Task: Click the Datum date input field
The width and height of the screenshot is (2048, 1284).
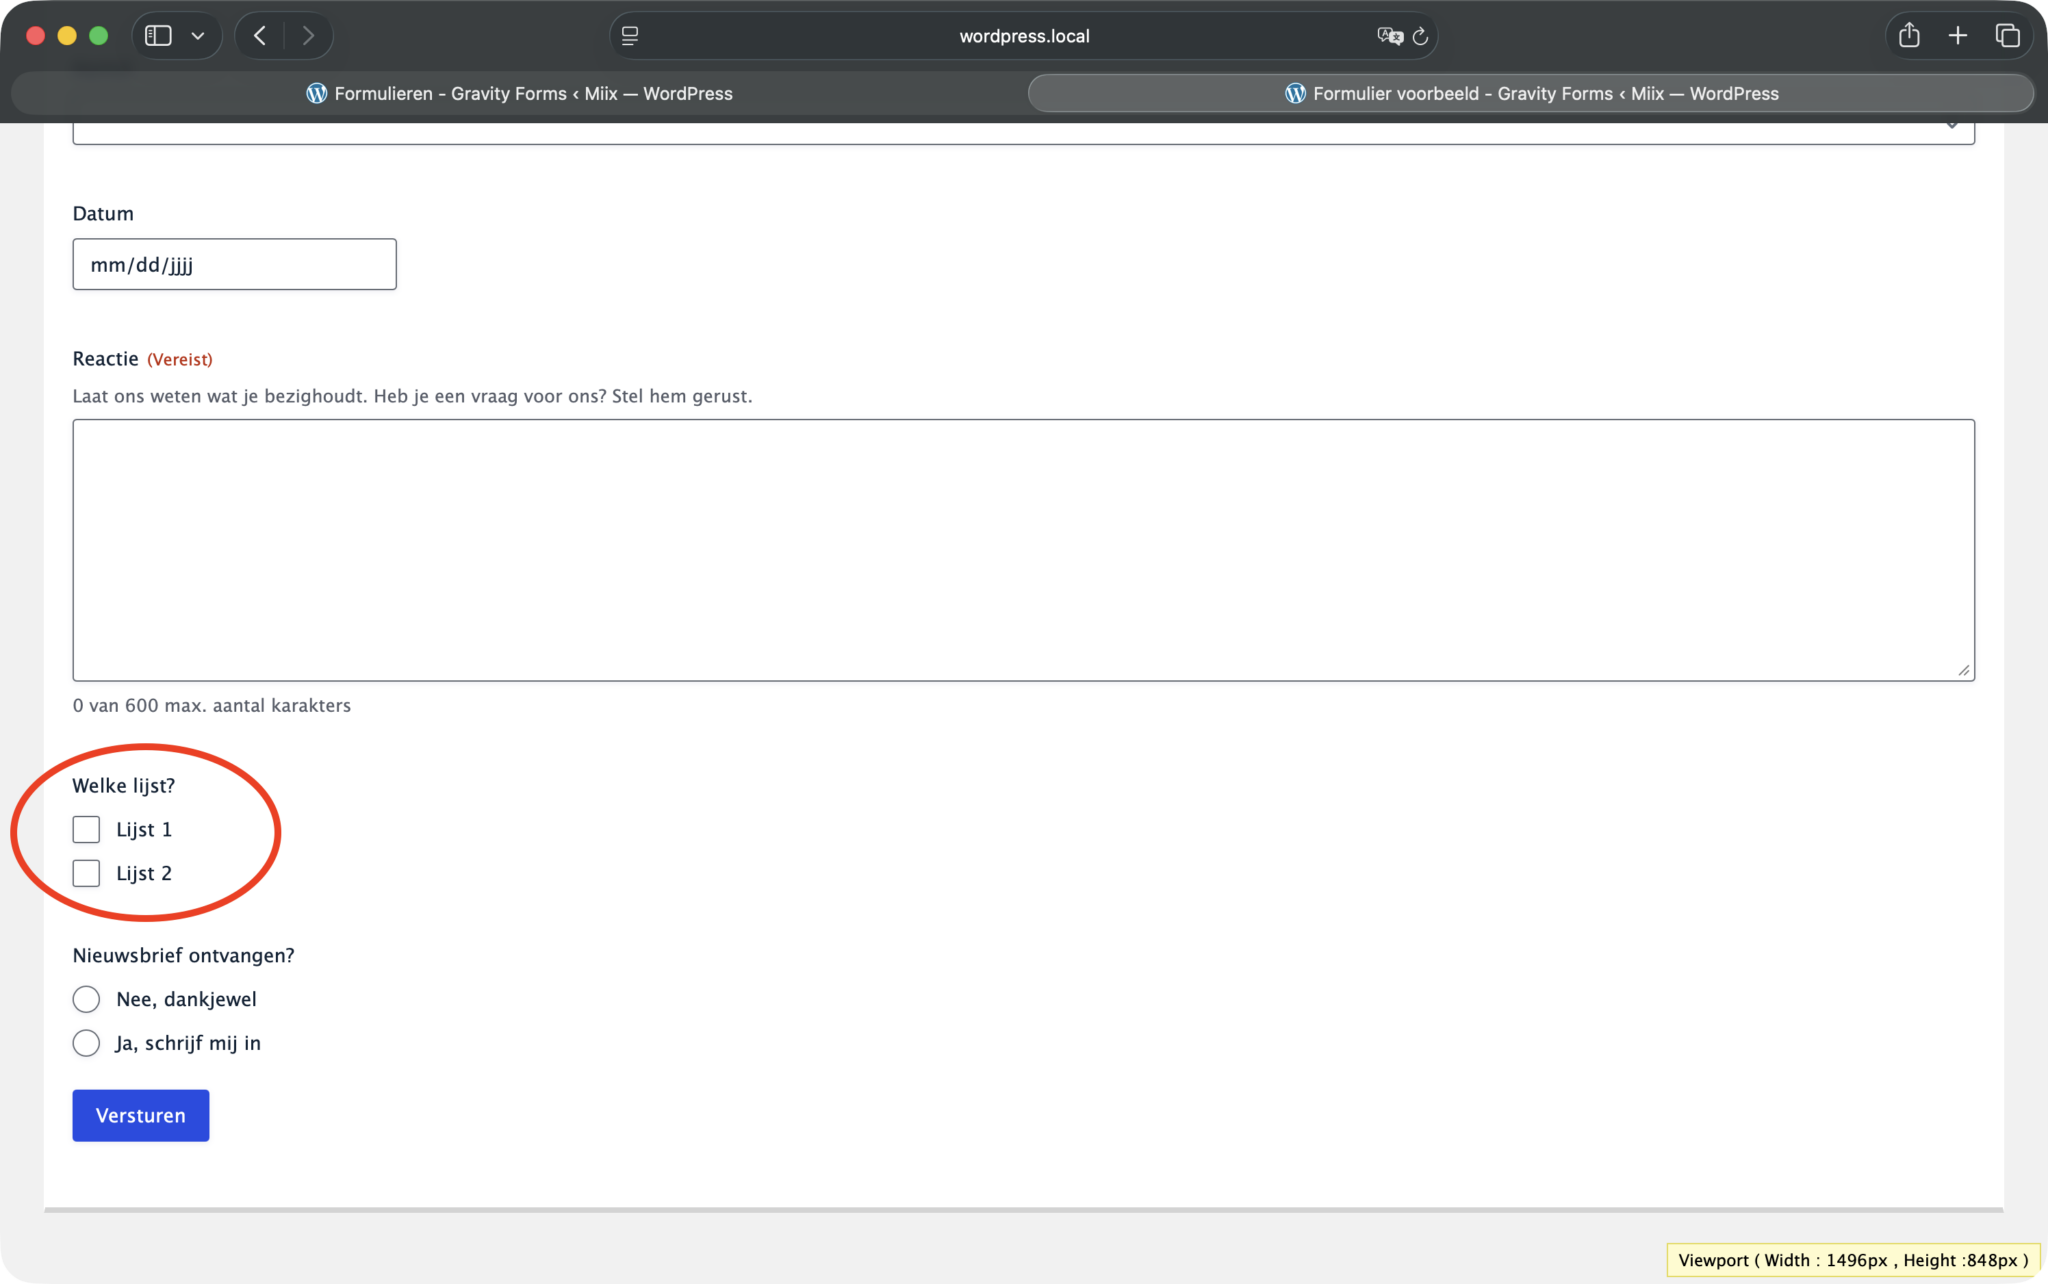Action: [234, 264]
